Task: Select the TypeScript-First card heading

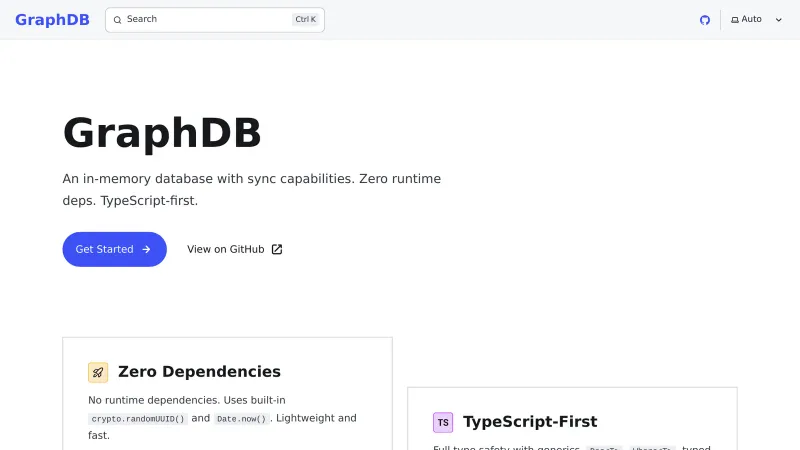Action: coord(530,421)
